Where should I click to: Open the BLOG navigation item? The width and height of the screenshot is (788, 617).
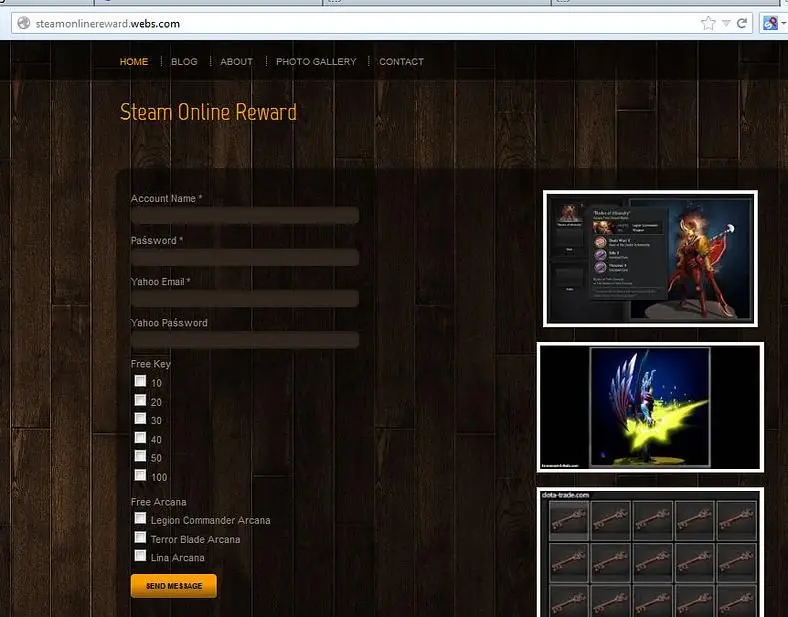coord(184,62)
